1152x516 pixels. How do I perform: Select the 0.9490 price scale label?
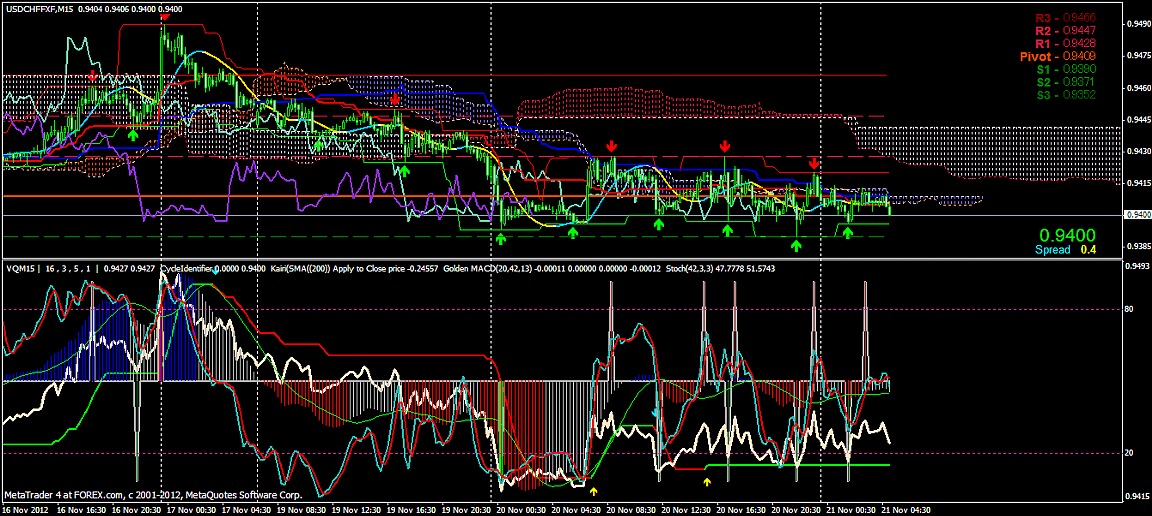pyautogui.click(x=1136, y=23)
